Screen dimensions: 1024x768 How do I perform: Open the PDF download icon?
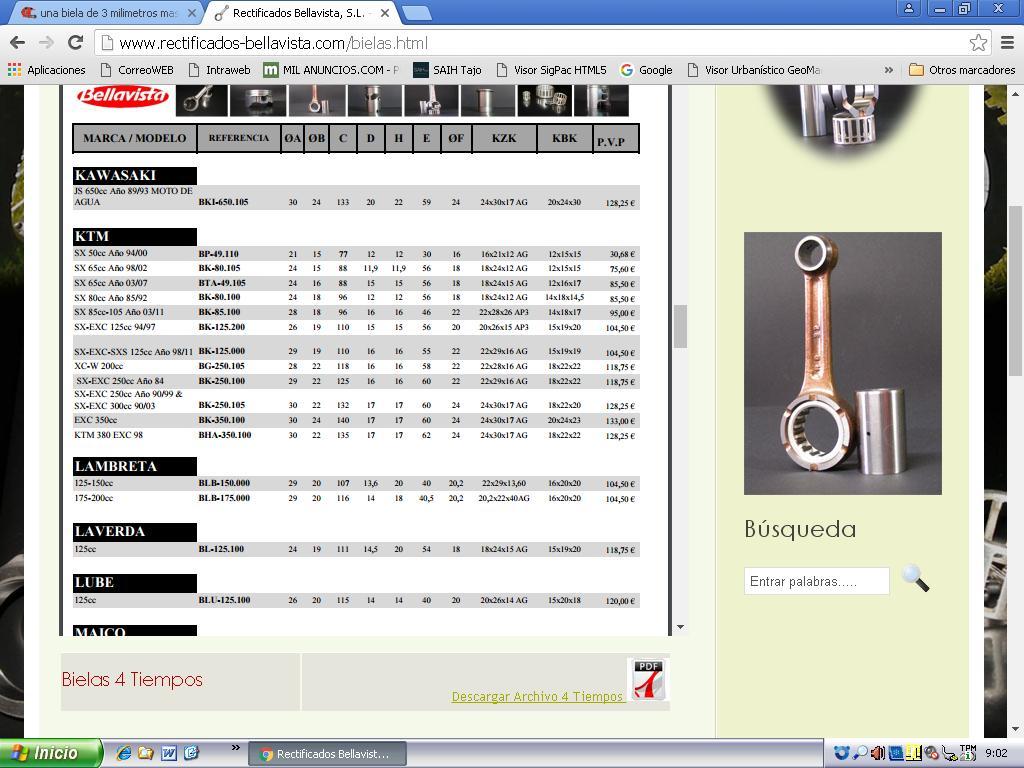(648, 680)
